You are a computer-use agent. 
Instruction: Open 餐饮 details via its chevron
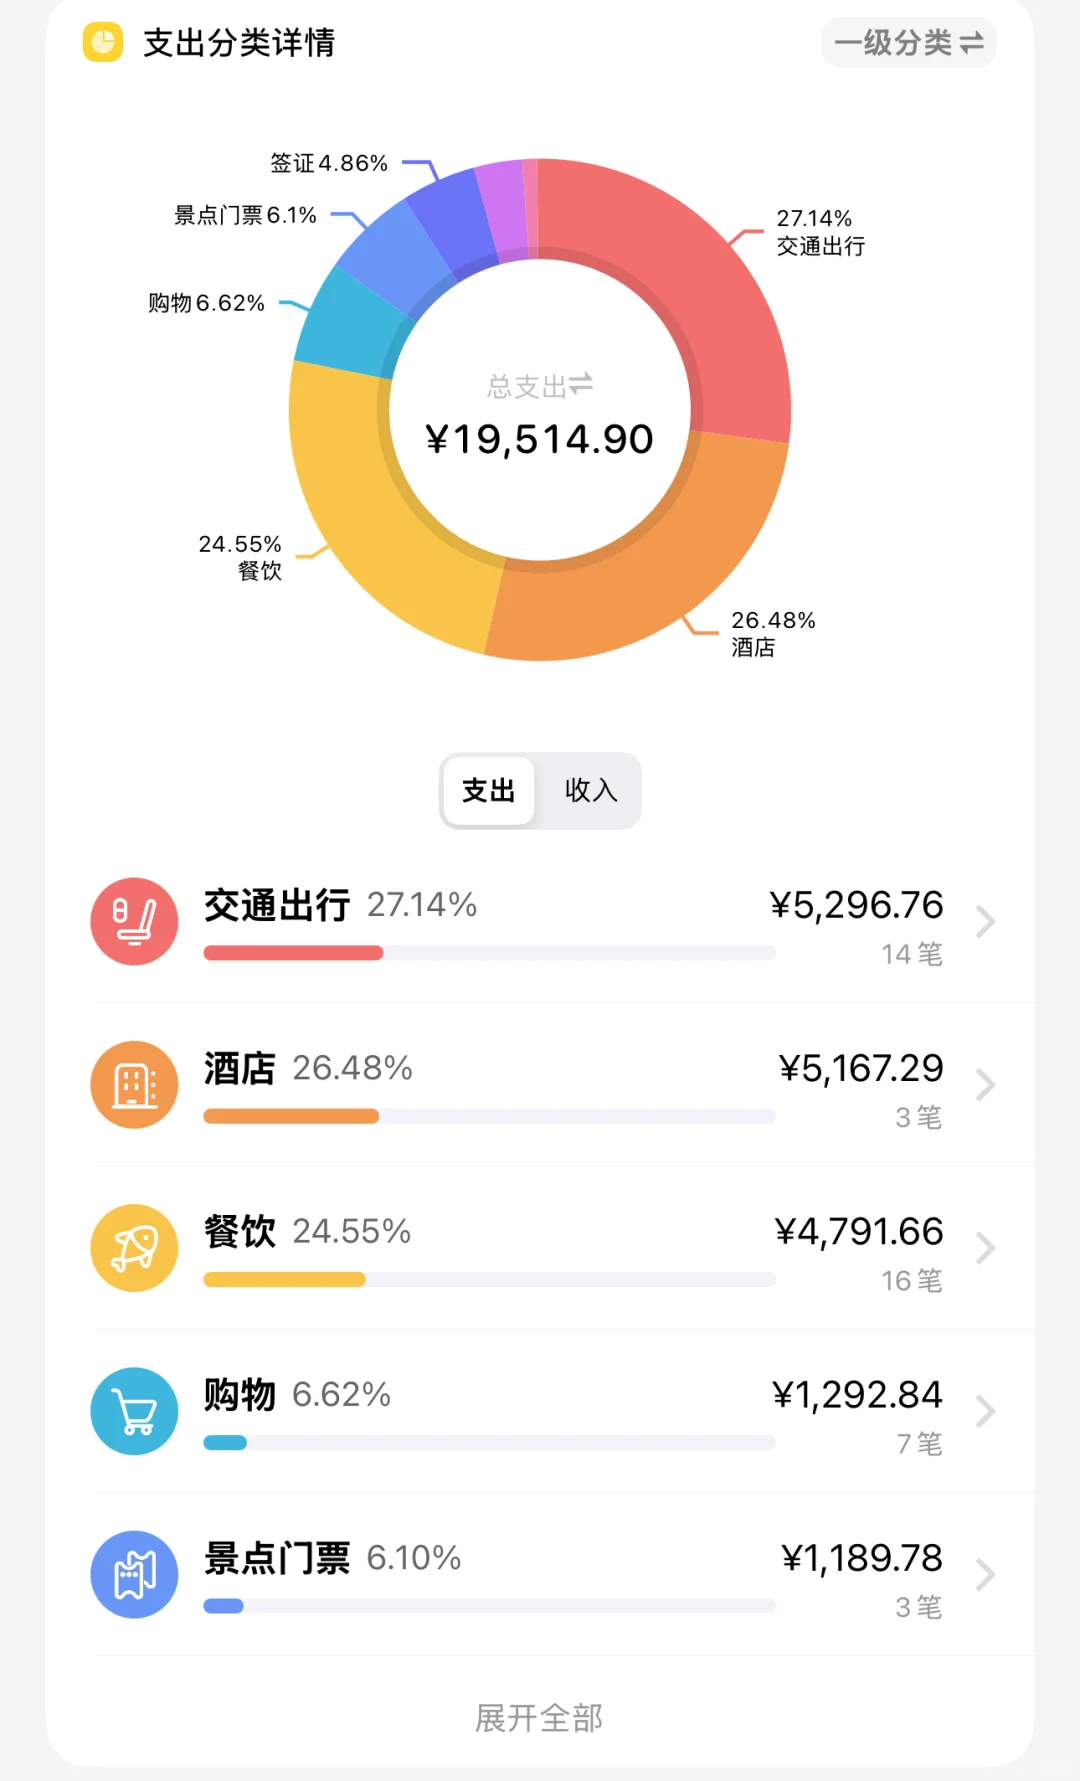985,1248
